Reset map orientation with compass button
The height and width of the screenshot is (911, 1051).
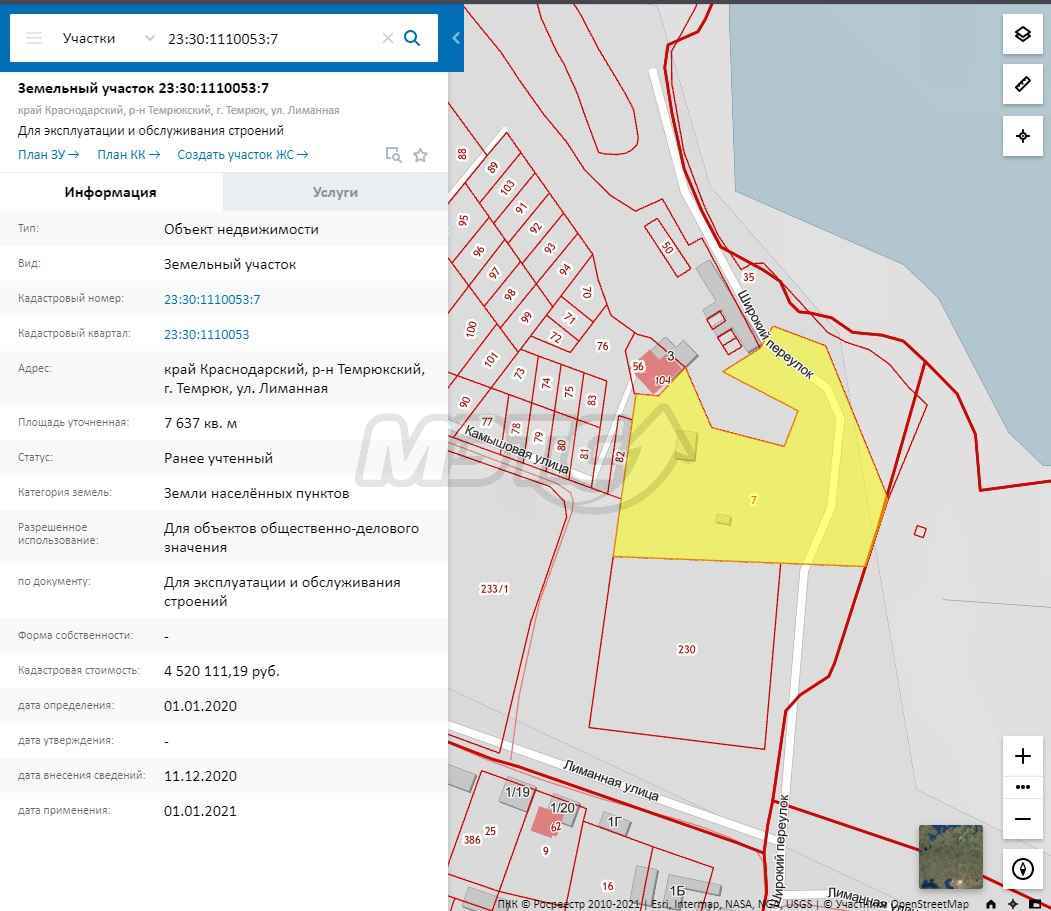click(1022, 868)
